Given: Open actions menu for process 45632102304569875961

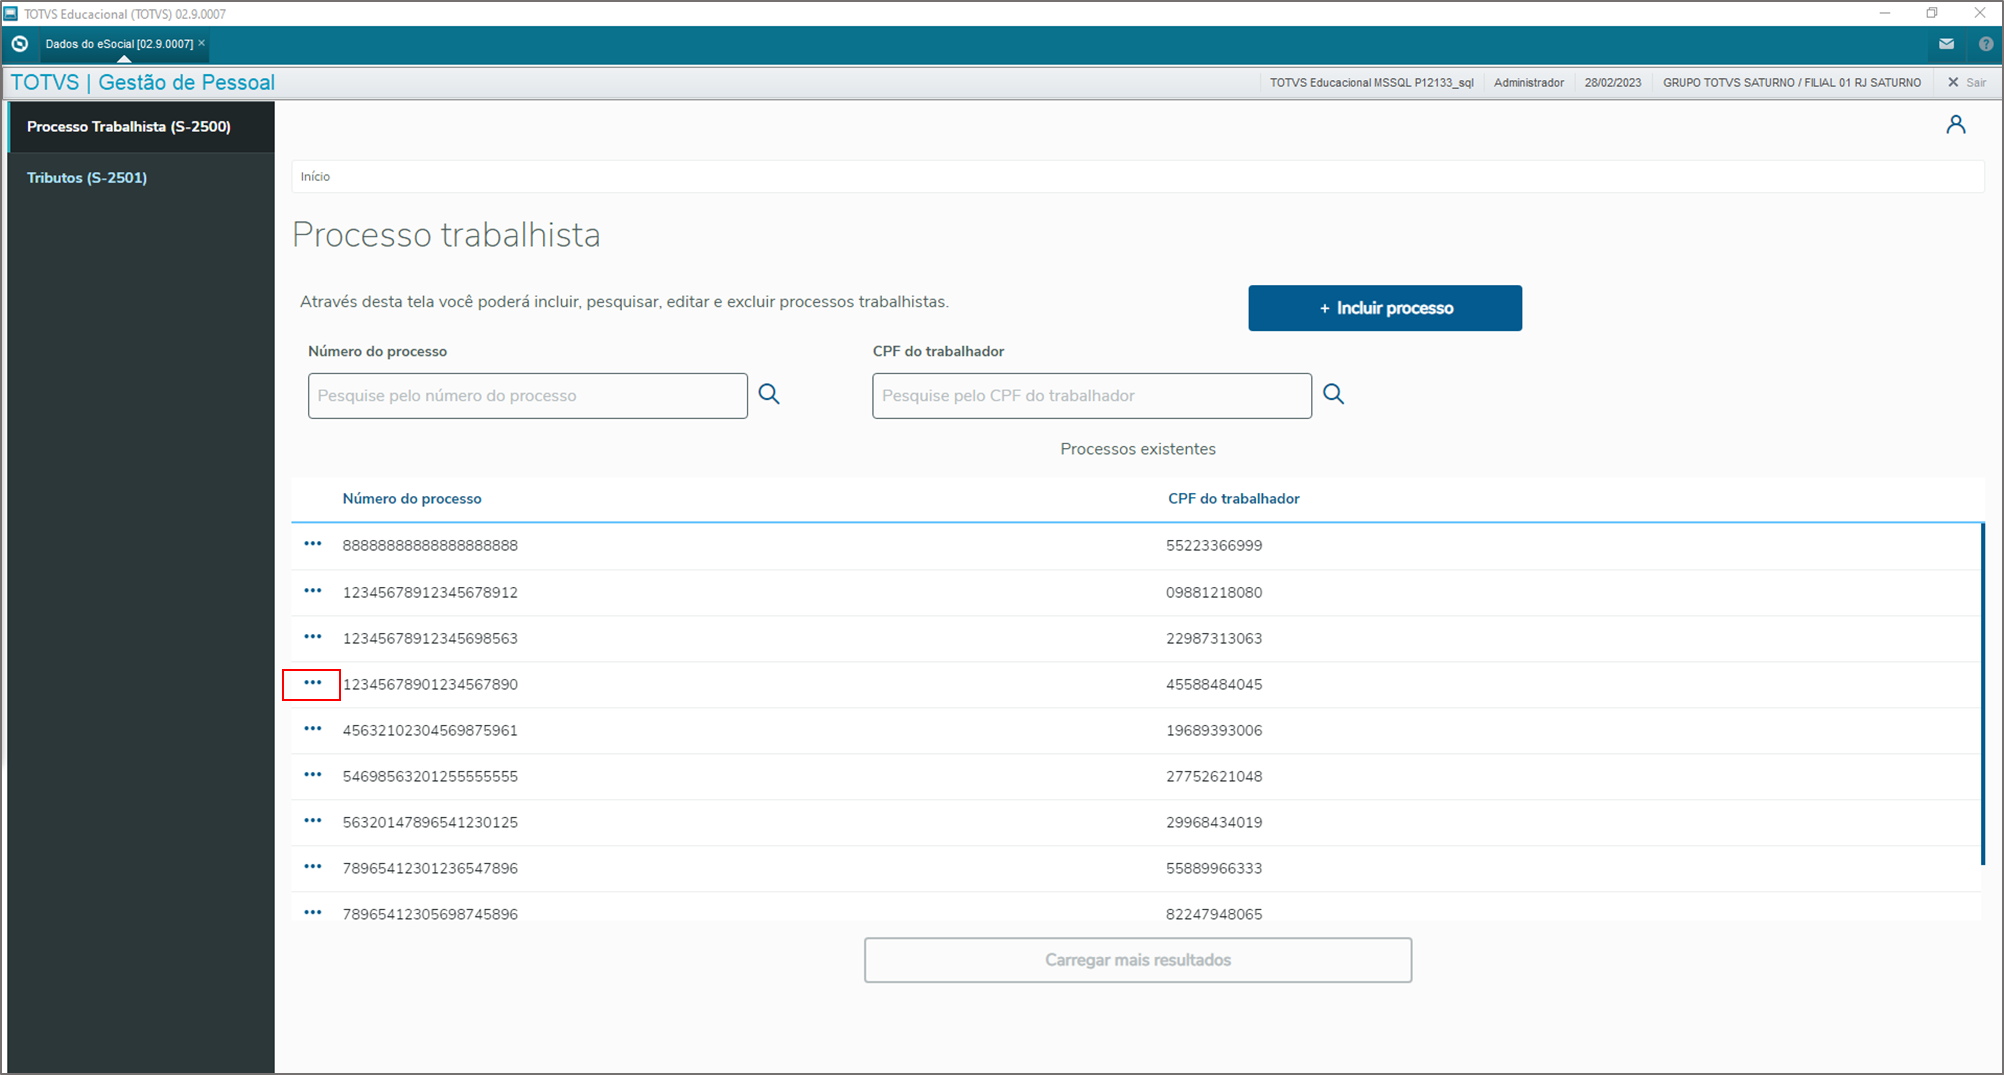Looking at the screenshot, I should coord(313,729).
